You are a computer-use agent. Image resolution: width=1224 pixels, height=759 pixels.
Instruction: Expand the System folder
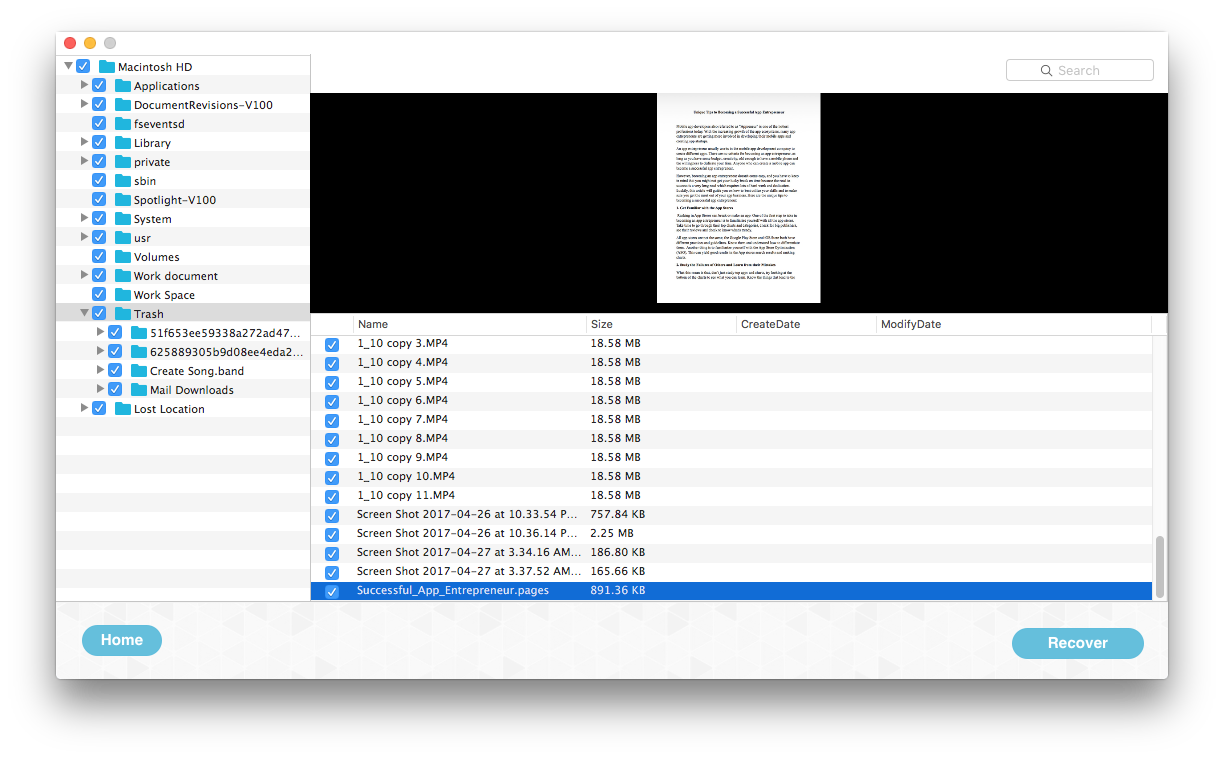(x=84, y=219)
